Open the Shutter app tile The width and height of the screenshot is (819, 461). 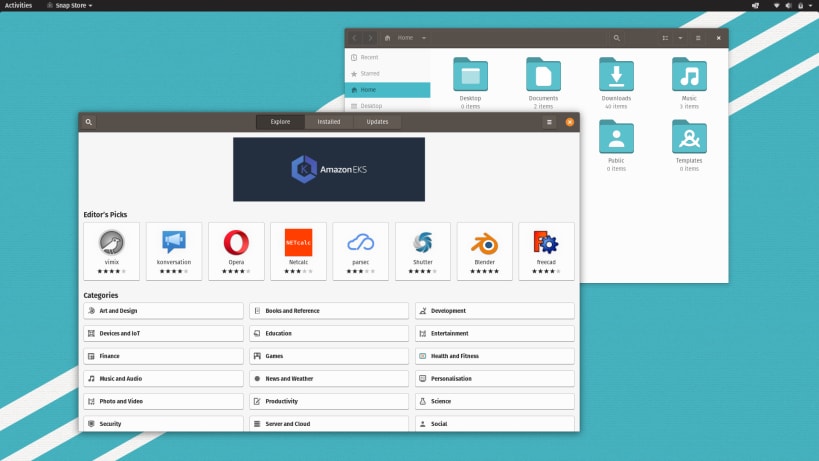[x=423, y=251]
